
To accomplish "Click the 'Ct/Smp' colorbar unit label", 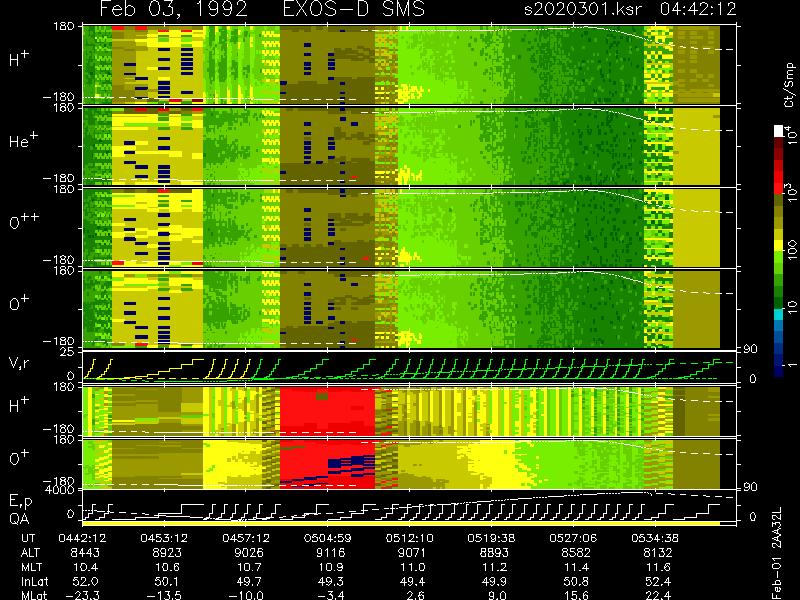I will (789, 85).
